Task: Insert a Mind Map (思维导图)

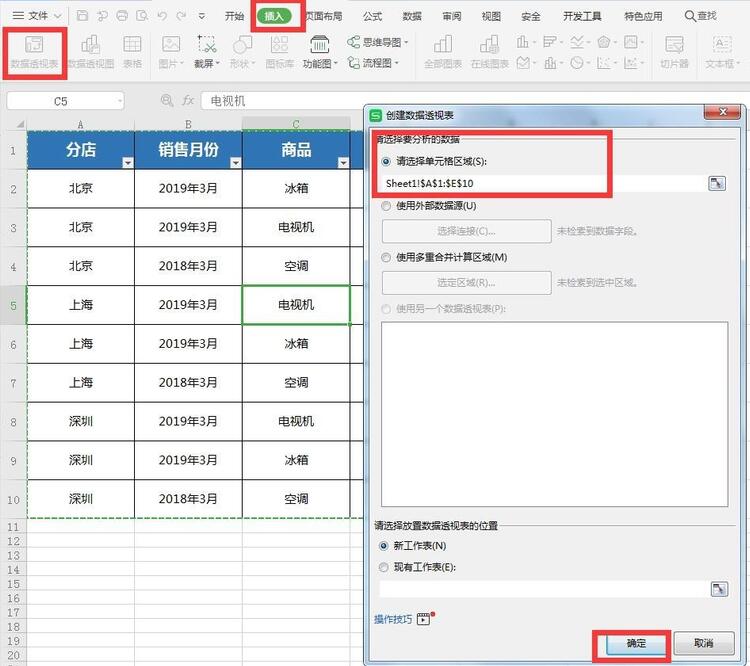Action: (377, 42)
